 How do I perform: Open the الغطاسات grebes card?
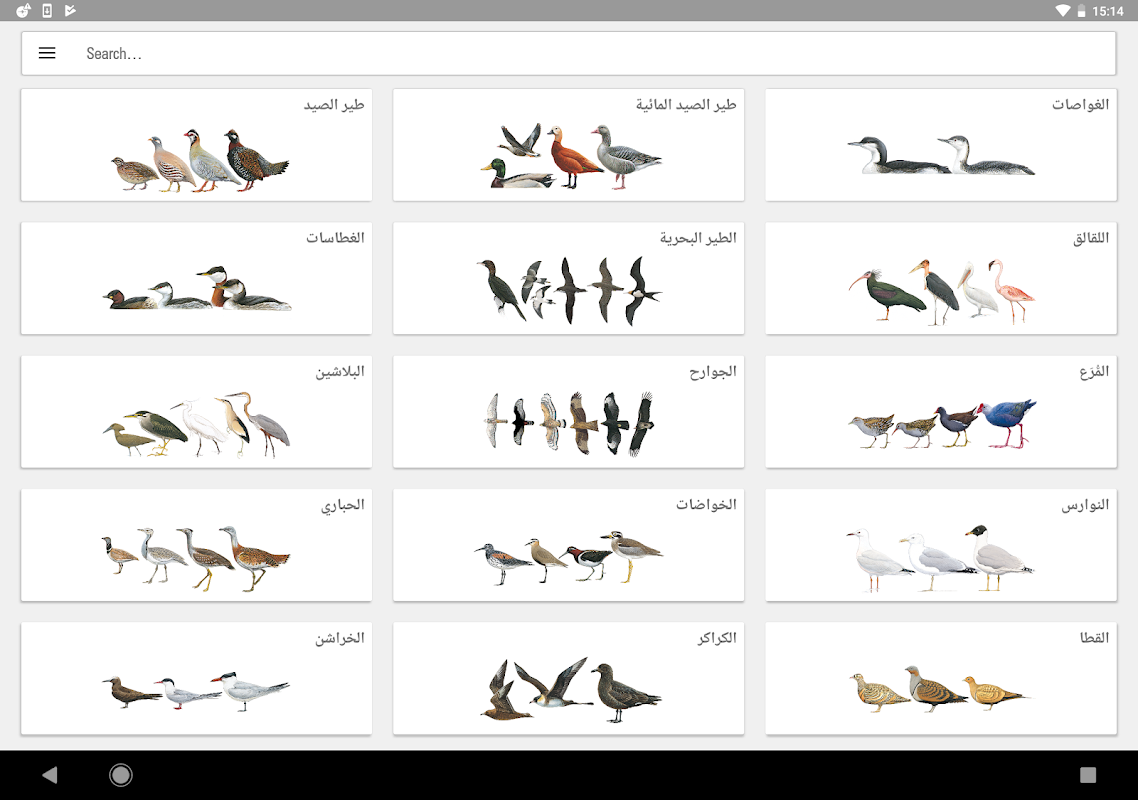(x=196, y=279)
